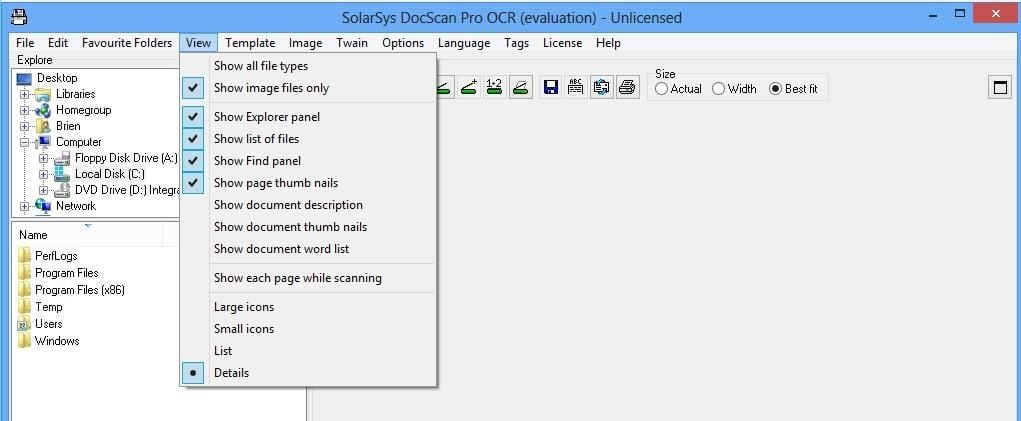
Task: Open the License menu
Action: [563, 43]
